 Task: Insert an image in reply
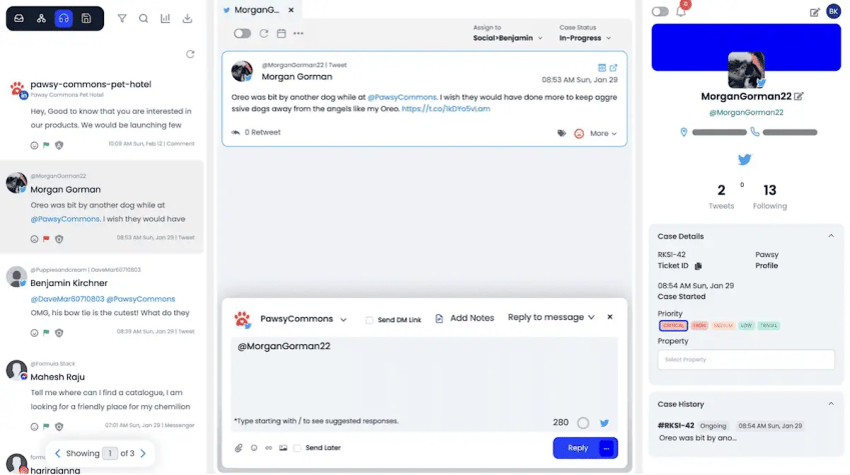283,448
